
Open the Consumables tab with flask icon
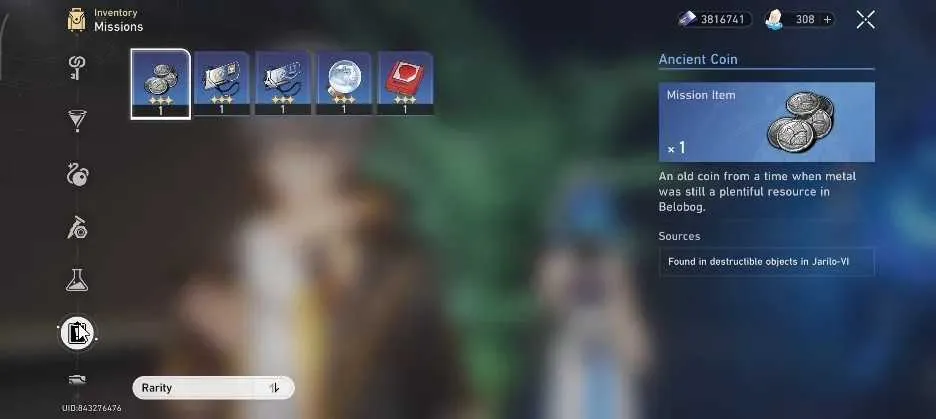tap(77, 280)
